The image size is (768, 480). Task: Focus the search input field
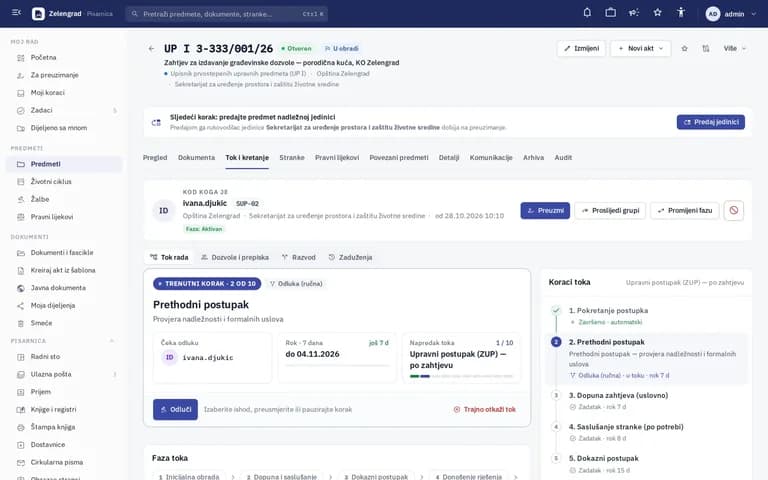(x=227, y=14)
